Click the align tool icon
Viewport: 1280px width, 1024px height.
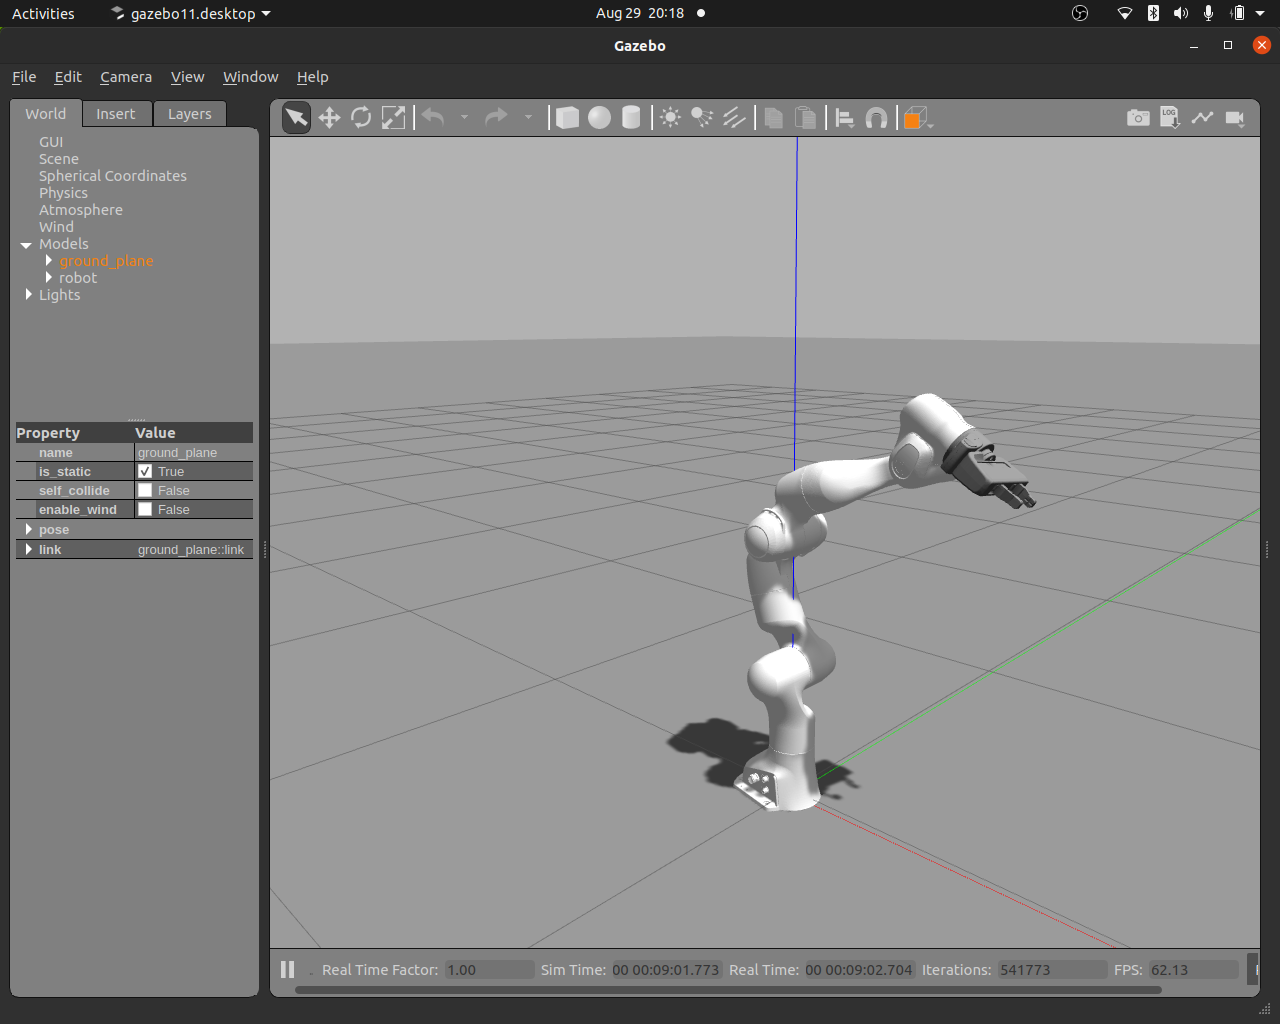pyautogui.click(x=845, y=118)
